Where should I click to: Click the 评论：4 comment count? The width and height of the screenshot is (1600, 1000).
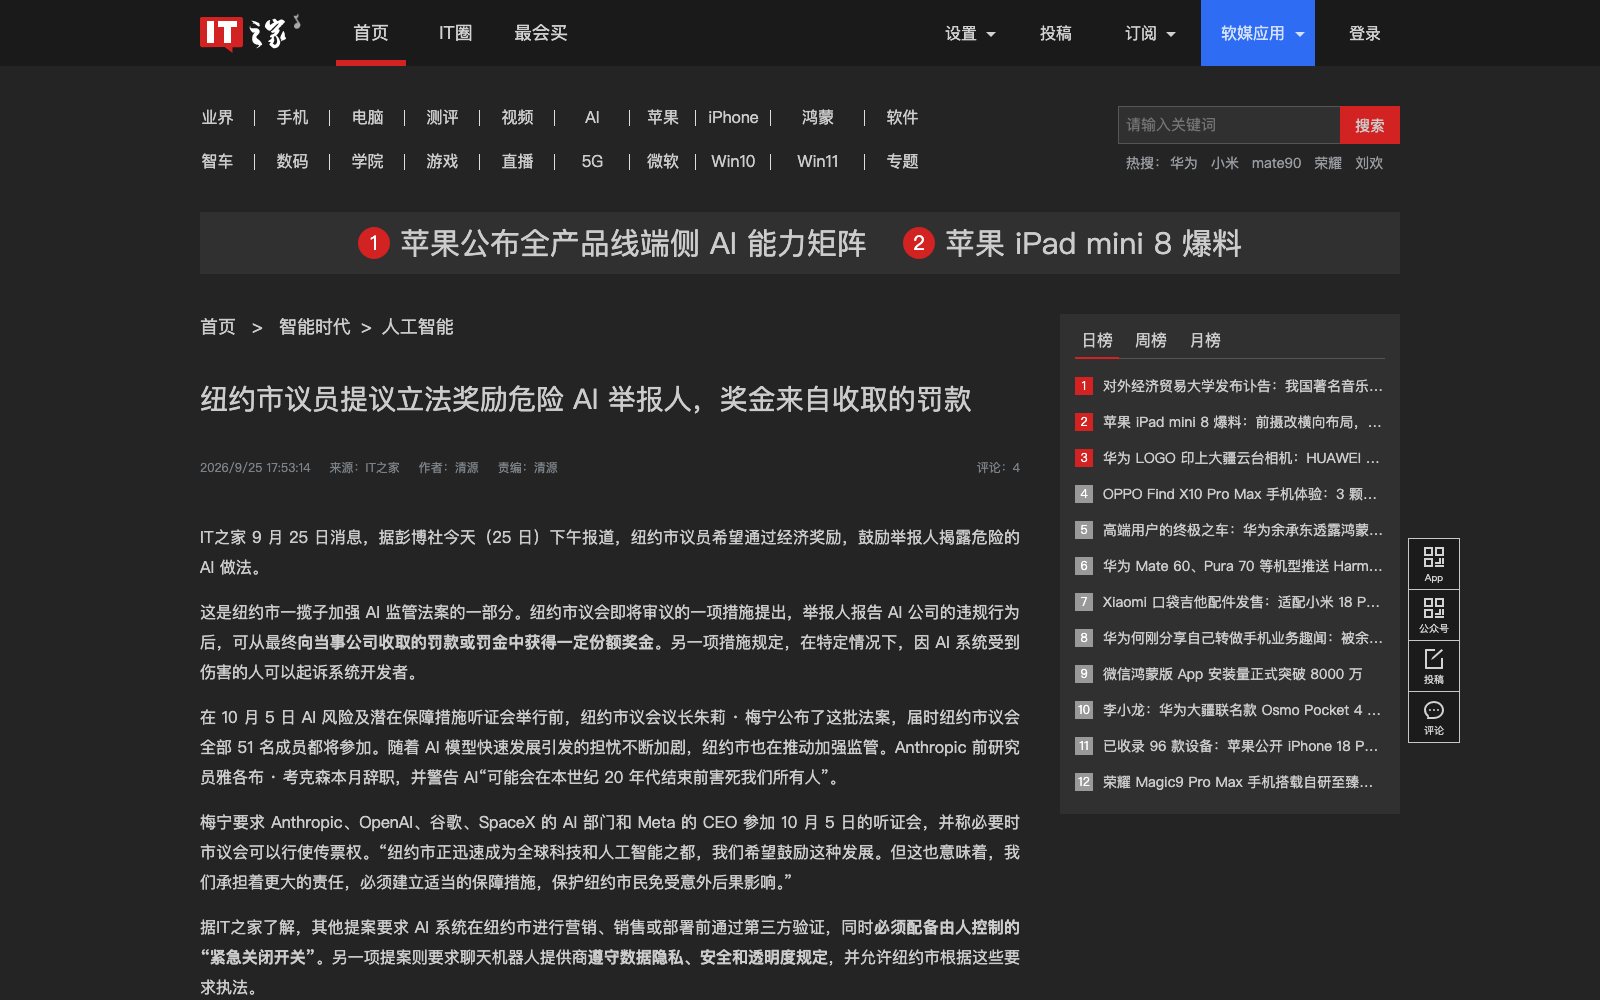pos(998,467)
